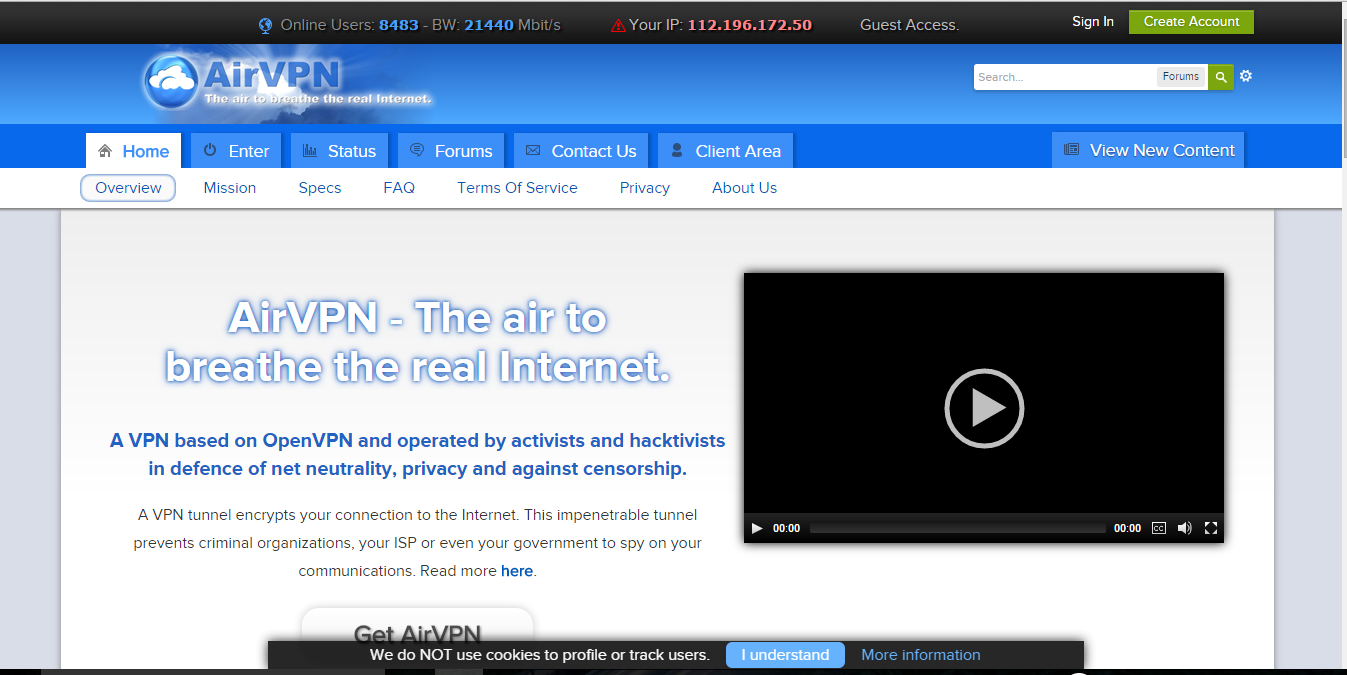Screen dimensions: 1347x675
Task: Select the Mission submenu item
Action: (230, 188)
